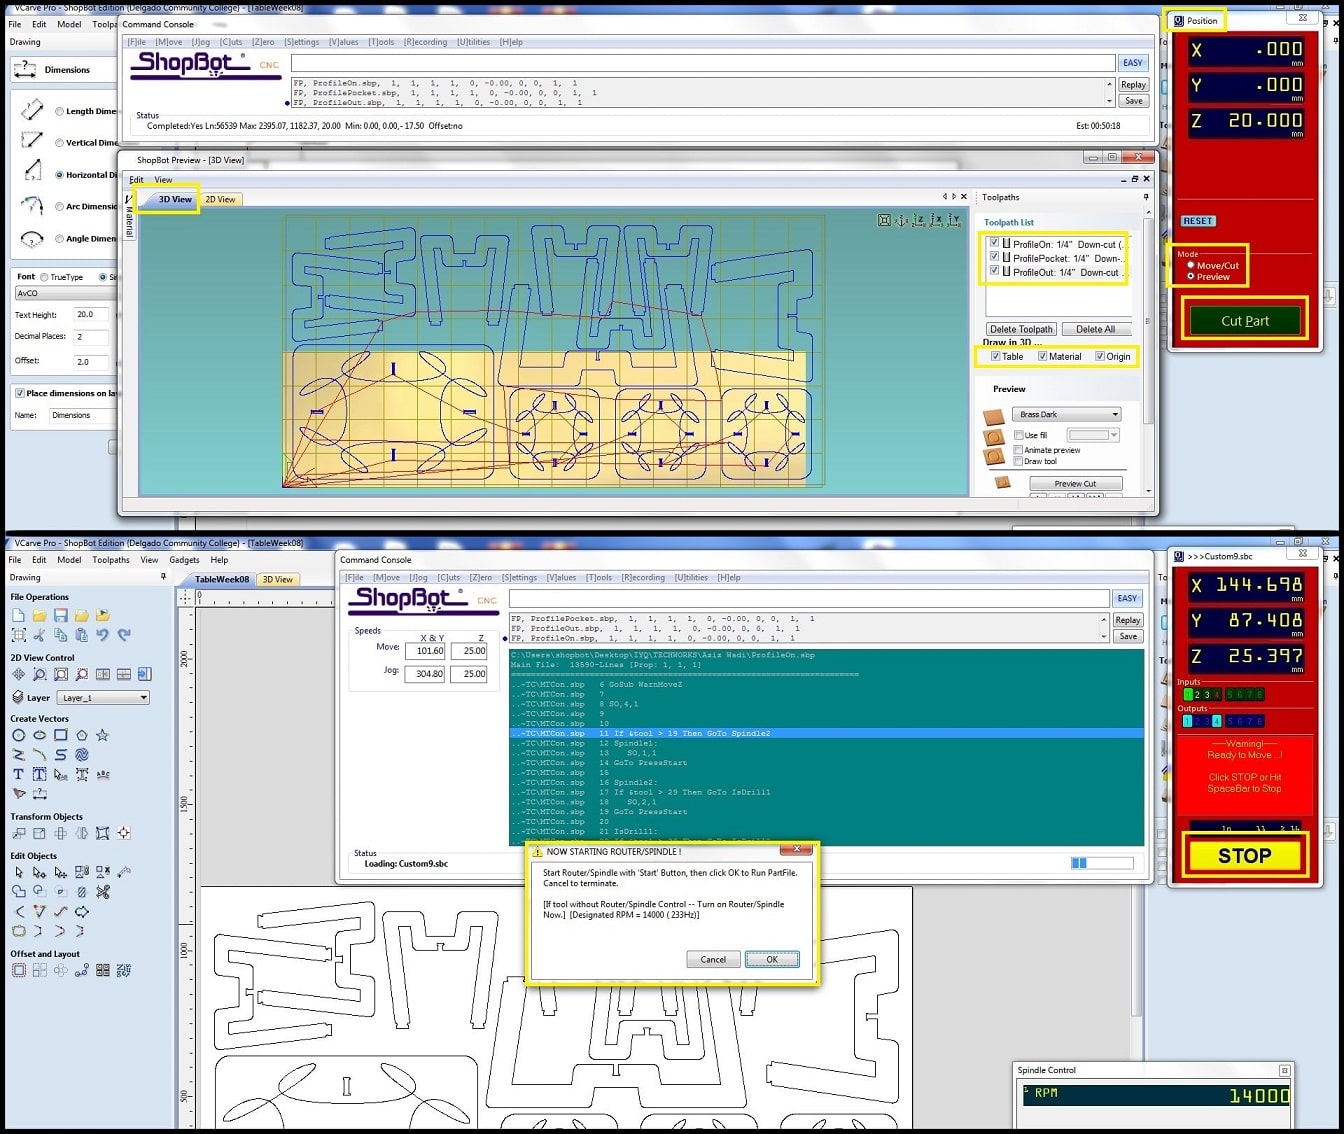The width and height of the screenshot is (1344, 1134).
Task: Draw a circle vector
Action: pos(19,735)
